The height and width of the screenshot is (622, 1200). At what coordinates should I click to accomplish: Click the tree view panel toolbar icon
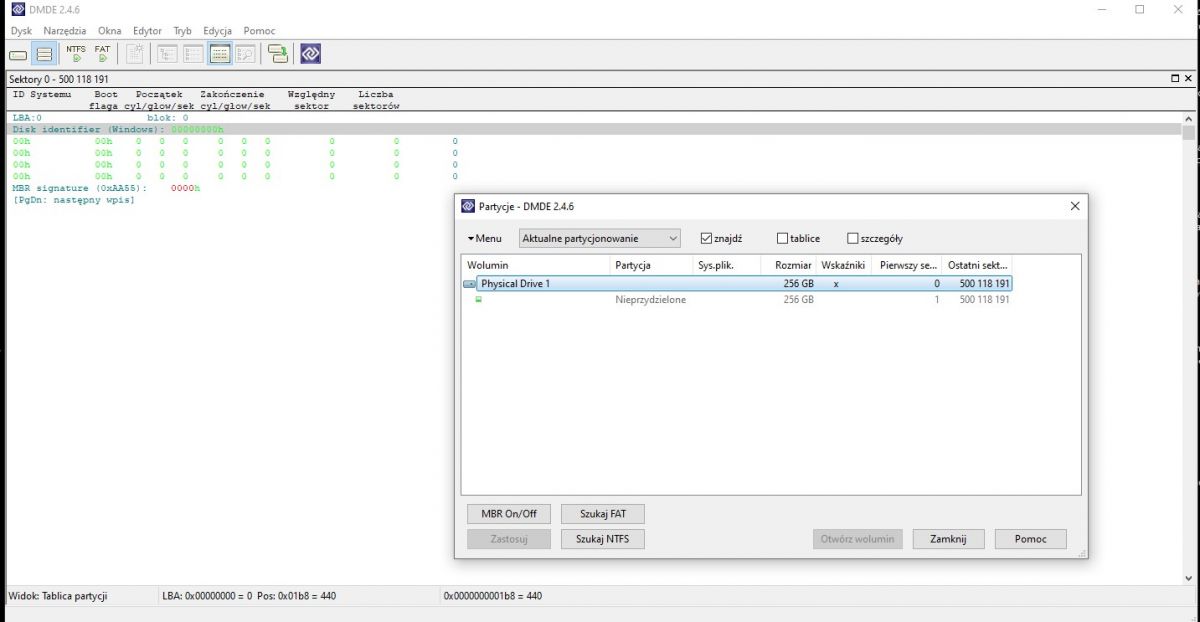tap(168, 54)
